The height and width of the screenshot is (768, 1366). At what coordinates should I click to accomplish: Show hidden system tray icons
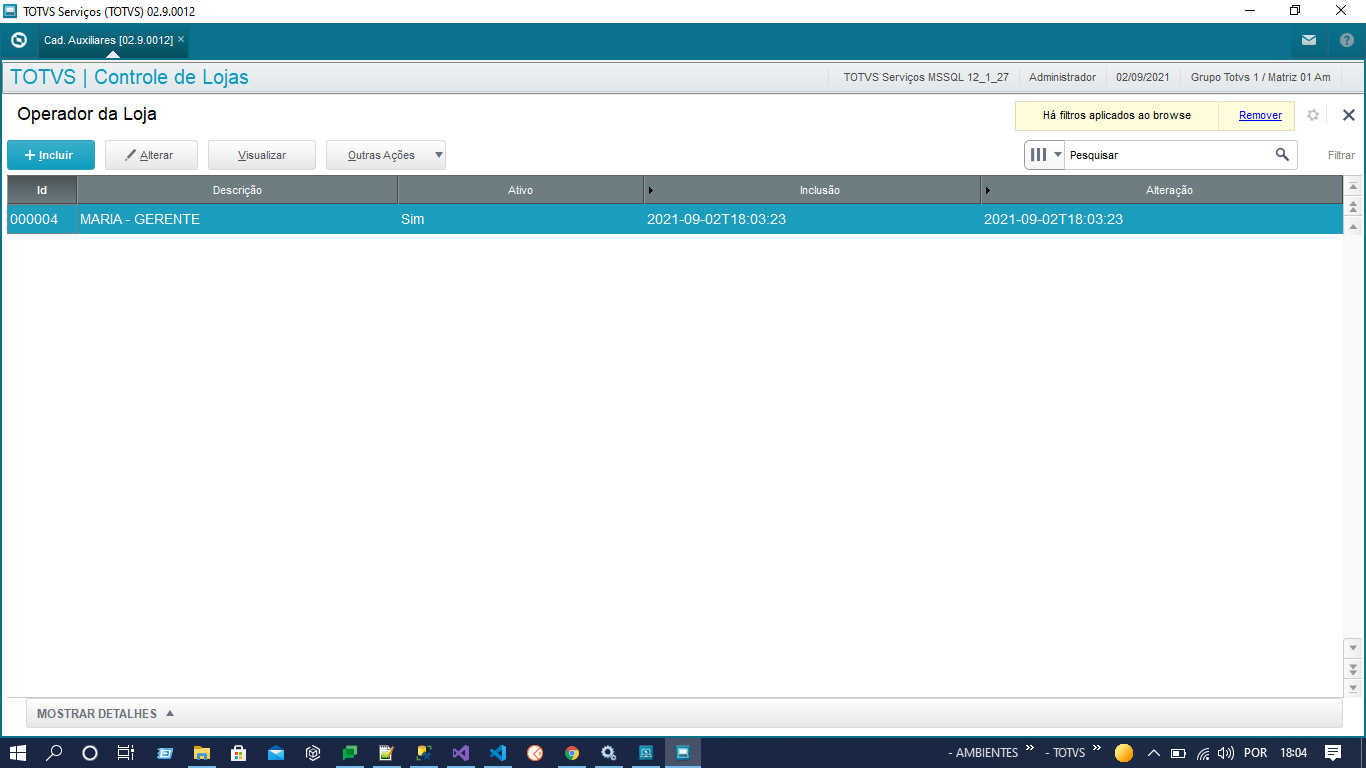1153,753
